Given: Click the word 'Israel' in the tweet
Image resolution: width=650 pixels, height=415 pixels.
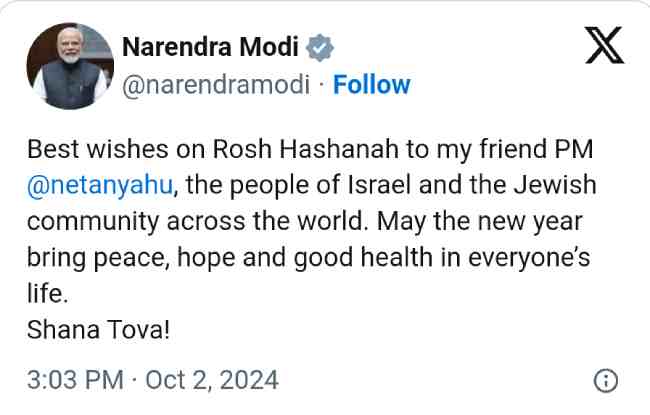Looking at the screenshot, I should [x=379, y=184].
